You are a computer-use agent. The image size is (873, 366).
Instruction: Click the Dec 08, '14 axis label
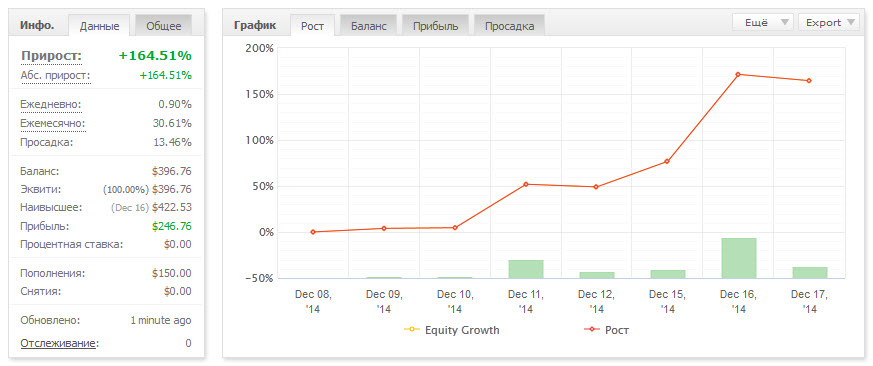313,302
